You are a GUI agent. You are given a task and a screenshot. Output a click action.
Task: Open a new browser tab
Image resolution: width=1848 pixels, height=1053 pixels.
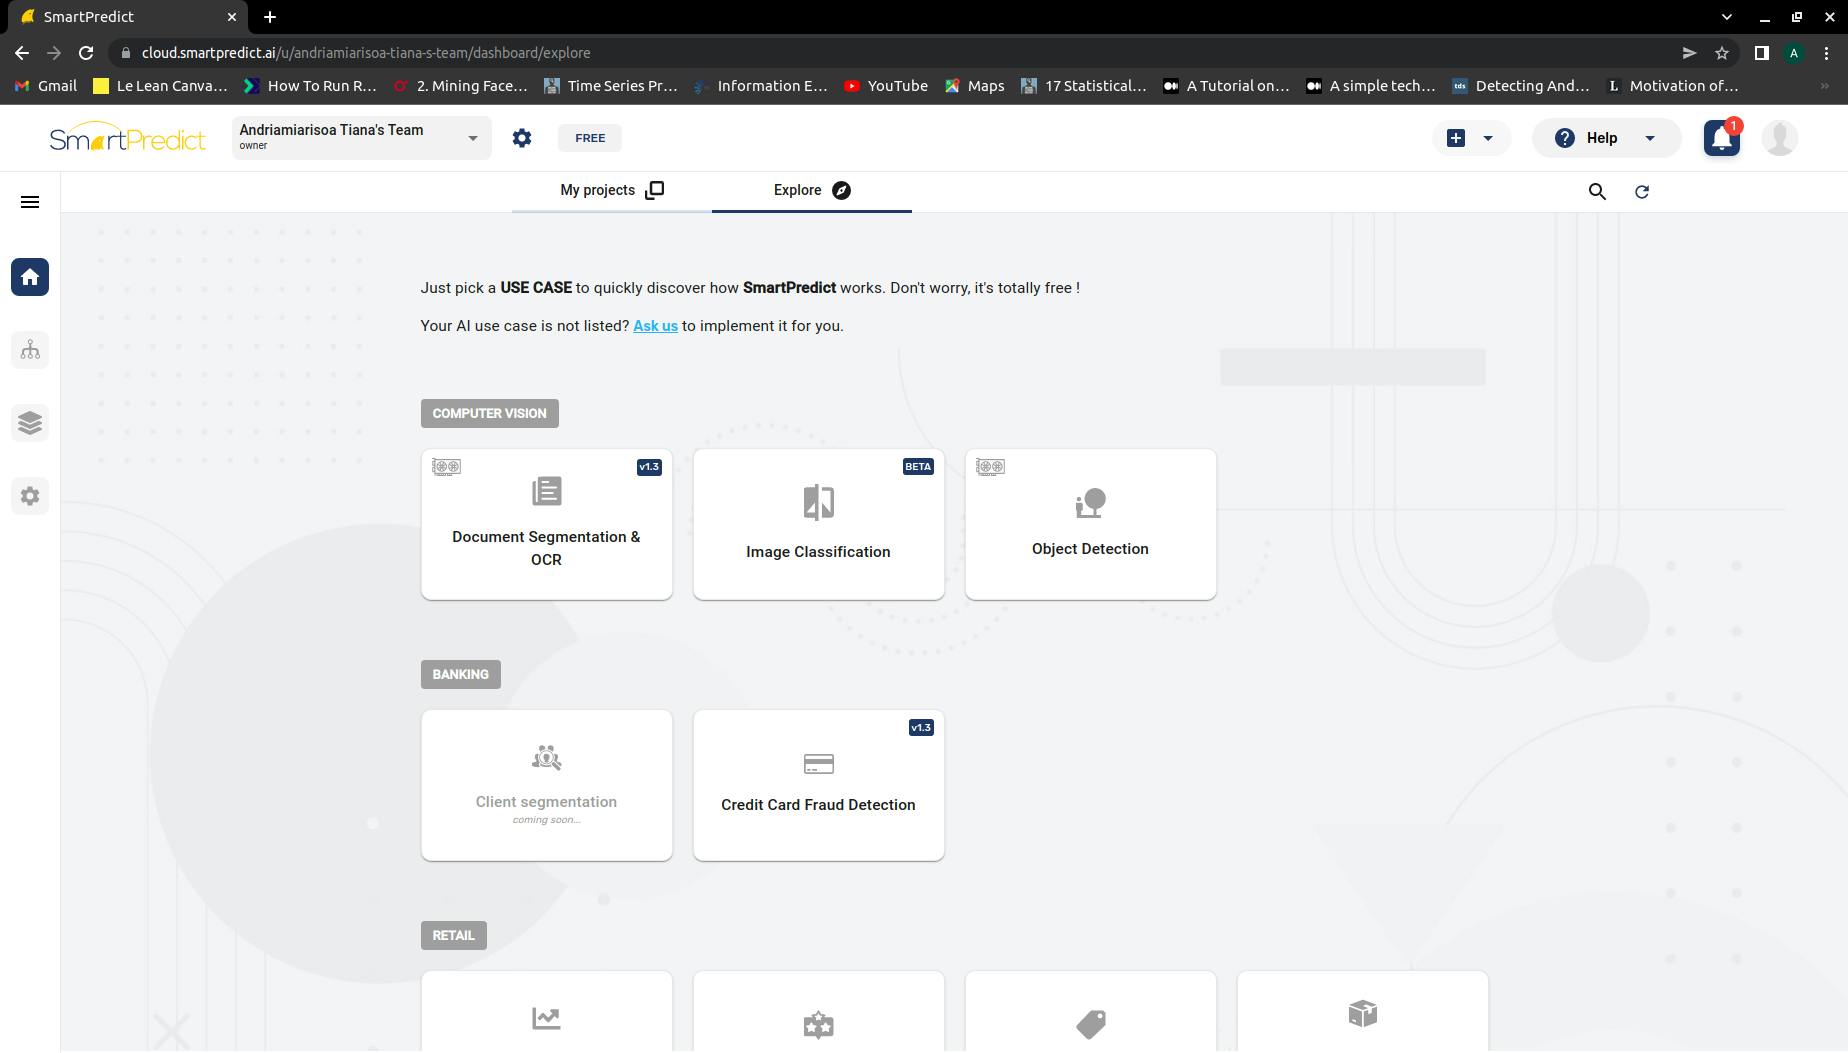pyautogui.click(x=270, y=17)
